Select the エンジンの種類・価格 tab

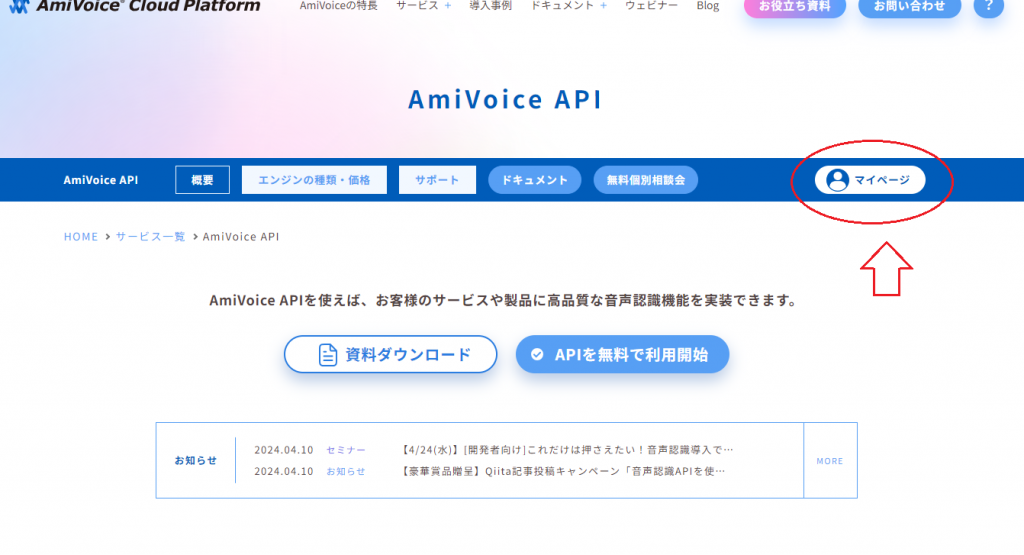pyautogui.click(x=314, y=180)
